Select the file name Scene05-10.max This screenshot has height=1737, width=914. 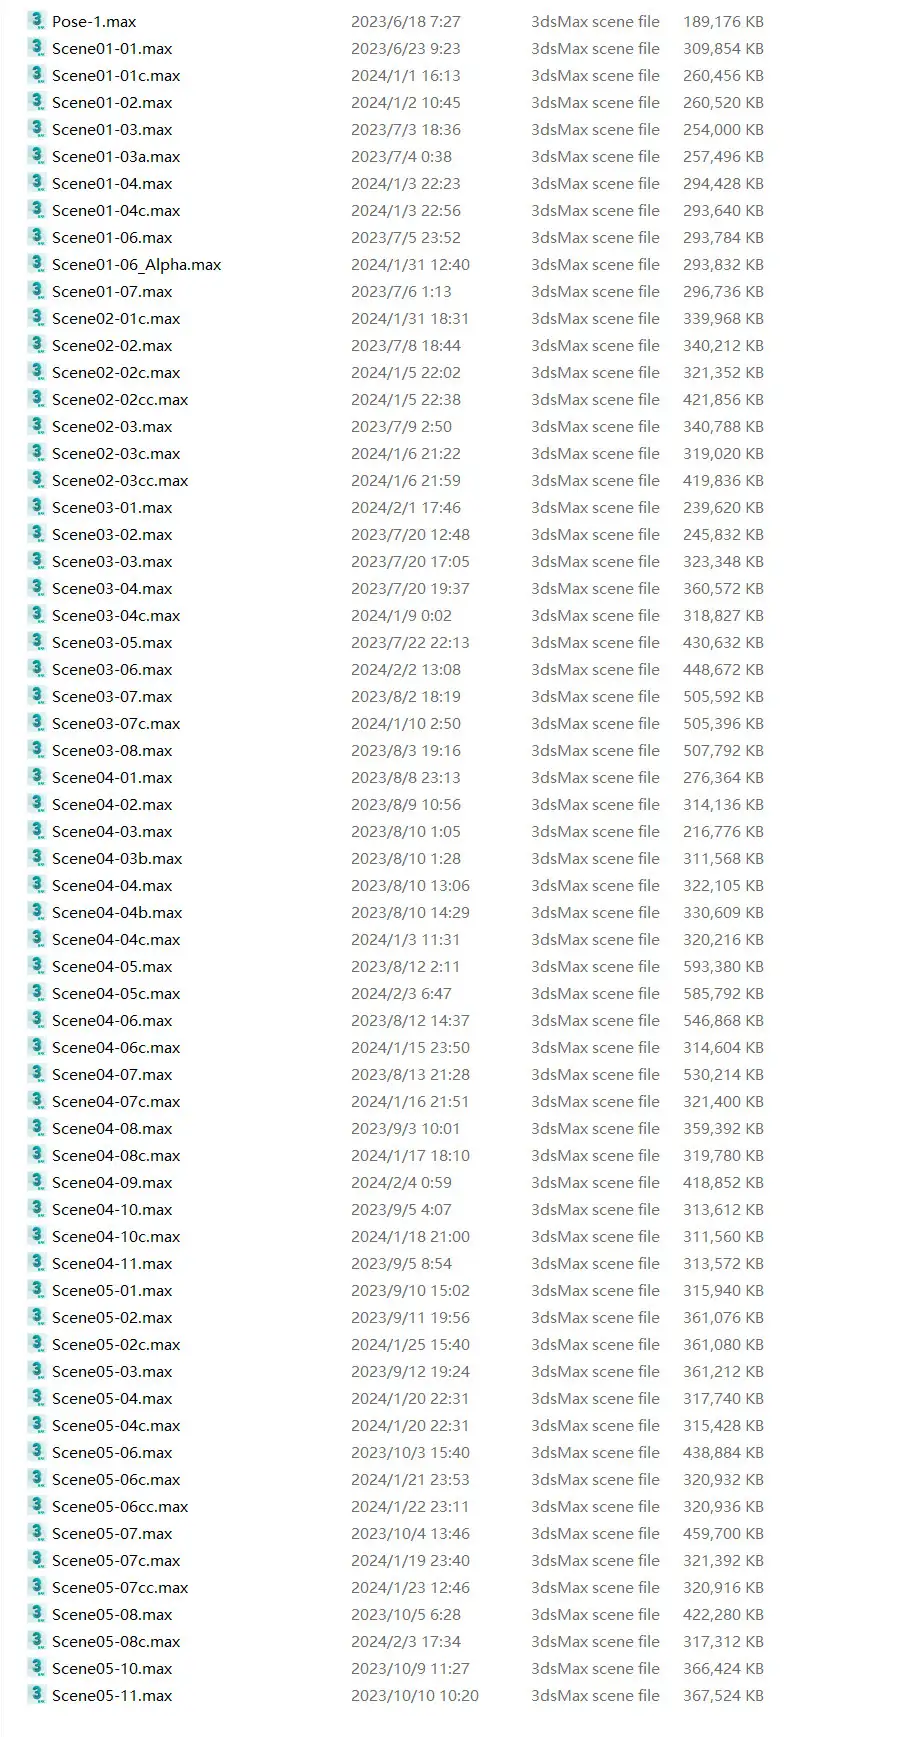coord(112,1668)
